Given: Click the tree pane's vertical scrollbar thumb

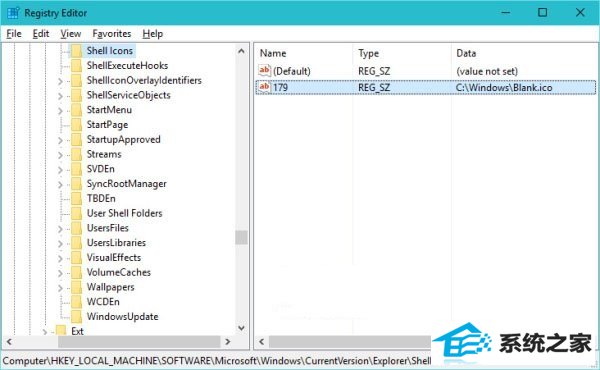Looking at the screenshot, I should [241, 237].
